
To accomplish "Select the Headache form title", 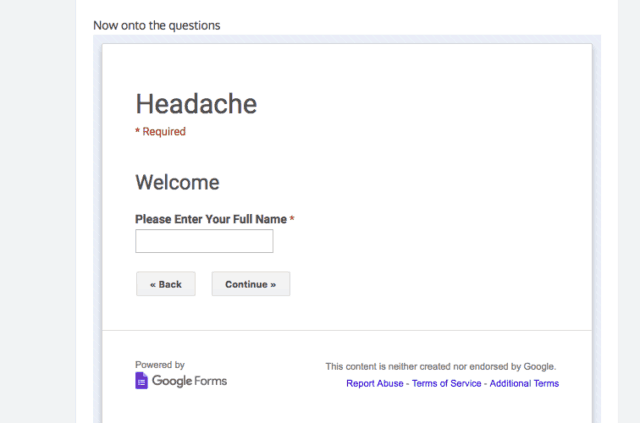I will [196, 104].
